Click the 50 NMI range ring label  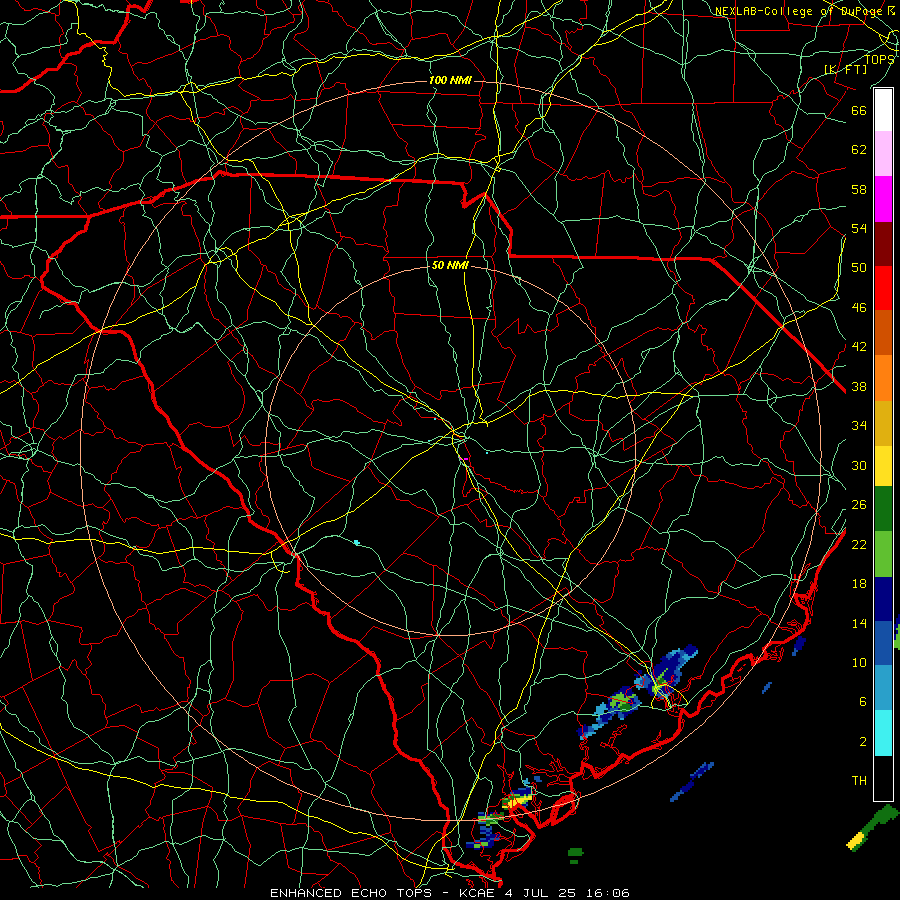coord(450,265)
